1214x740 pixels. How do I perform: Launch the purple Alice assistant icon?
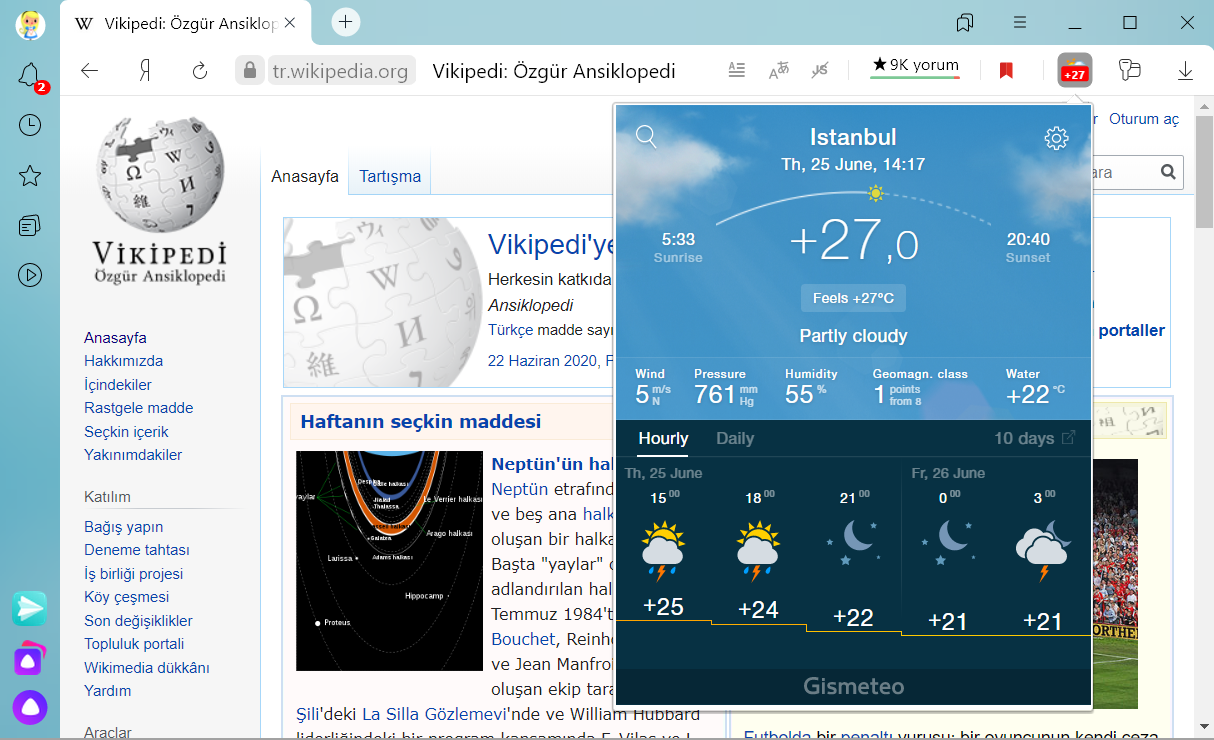click(x=30, y=708)
